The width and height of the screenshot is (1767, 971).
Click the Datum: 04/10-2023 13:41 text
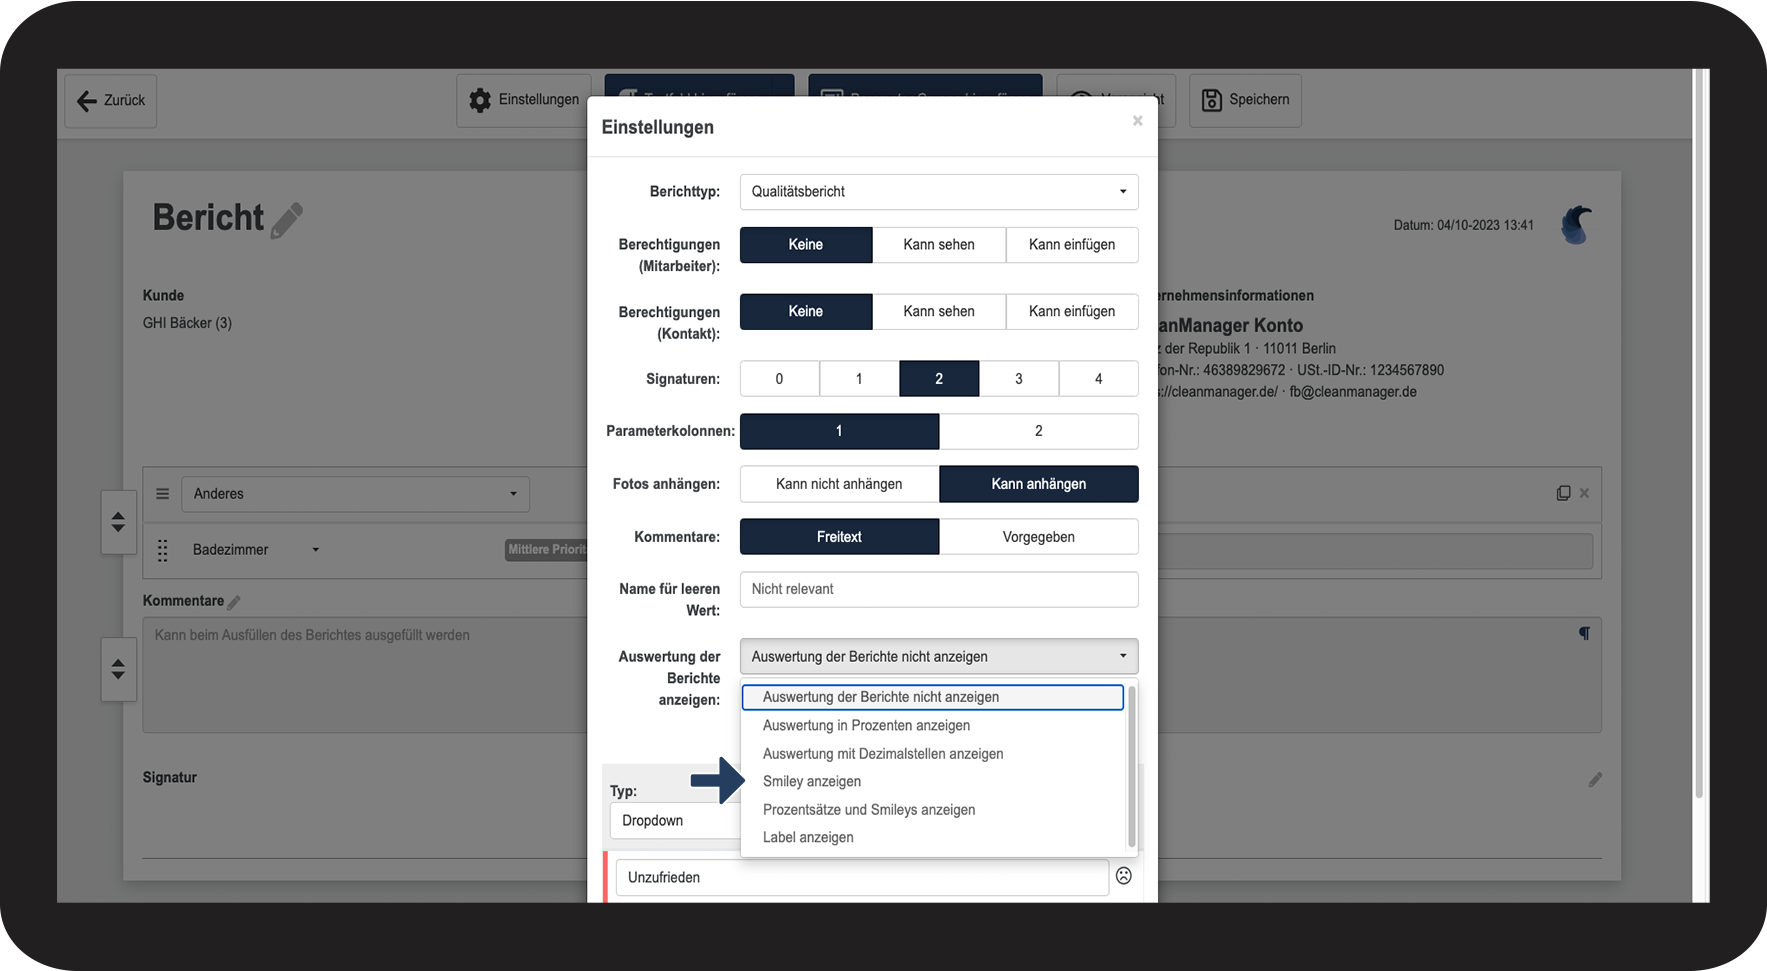pos(1463,225)
